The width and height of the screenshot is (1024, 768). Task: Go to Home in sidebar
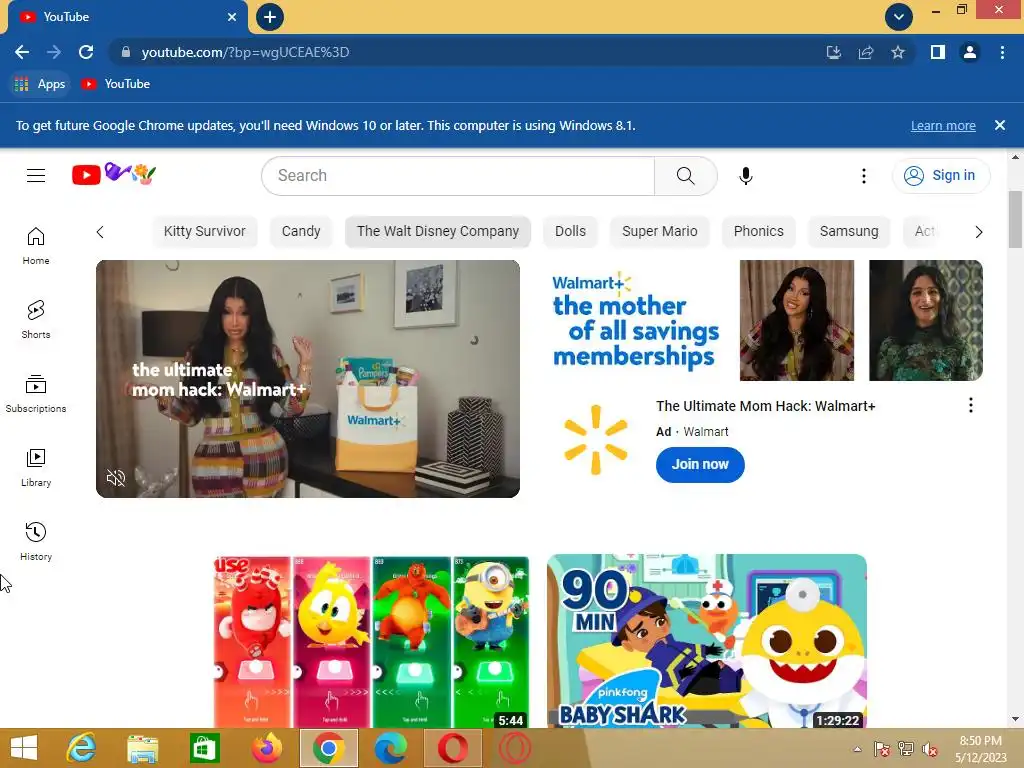tap(36, 246)
